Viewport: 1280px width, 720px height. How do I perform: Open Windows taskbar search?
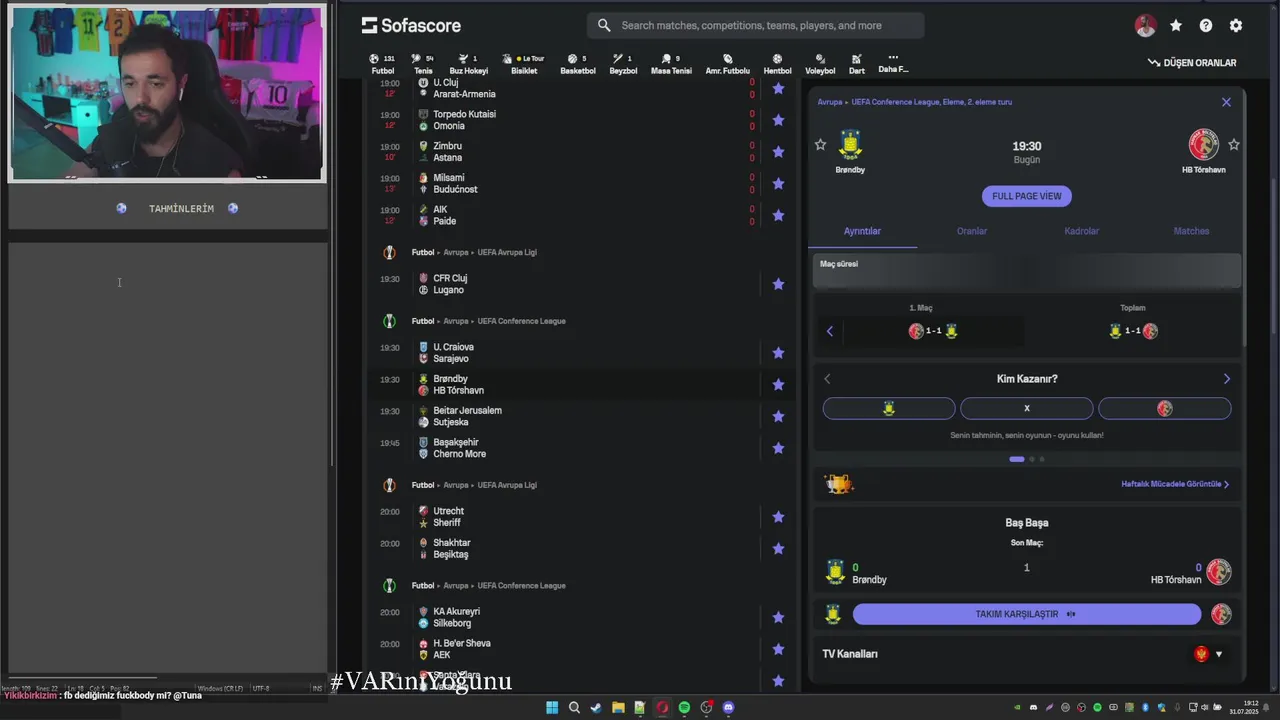(574, 707)
